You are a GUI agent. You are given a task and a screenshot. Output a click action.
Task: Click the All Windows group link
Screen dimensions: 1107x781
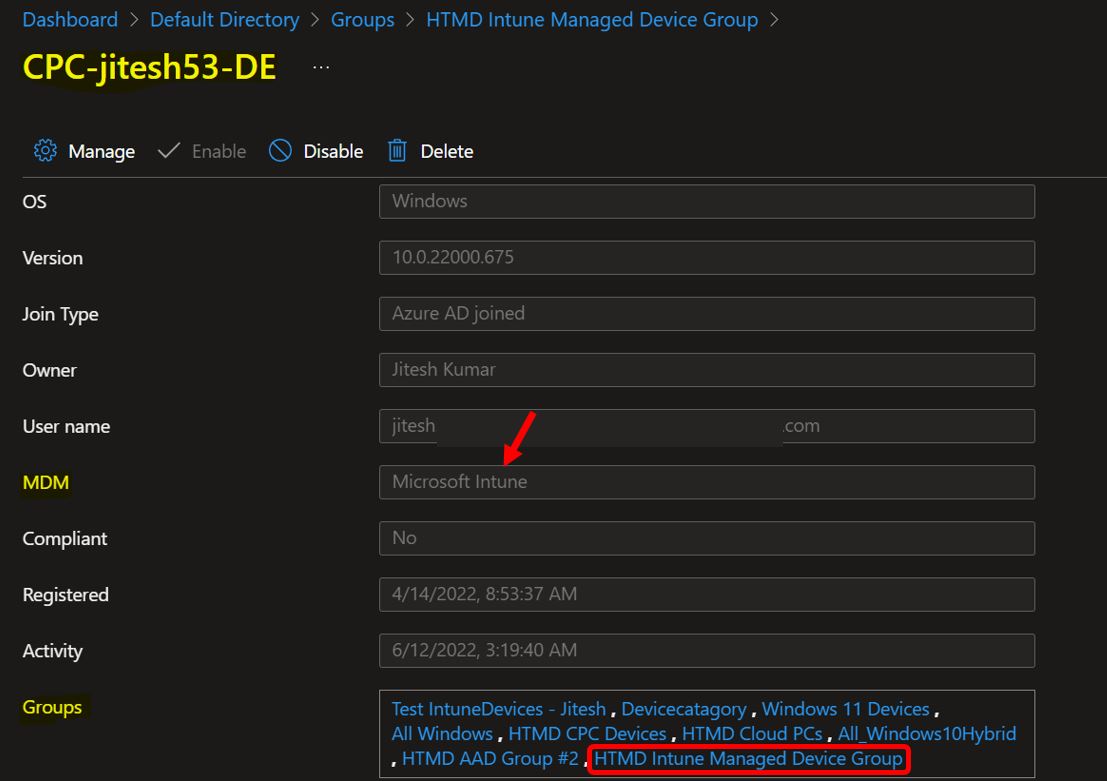coord(442,733)
